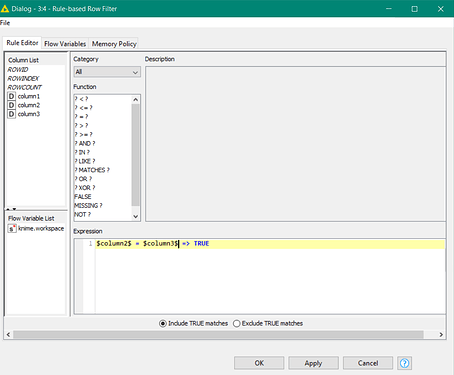Click the column2 double type icon
454x375 pixels.
(11, 105)
